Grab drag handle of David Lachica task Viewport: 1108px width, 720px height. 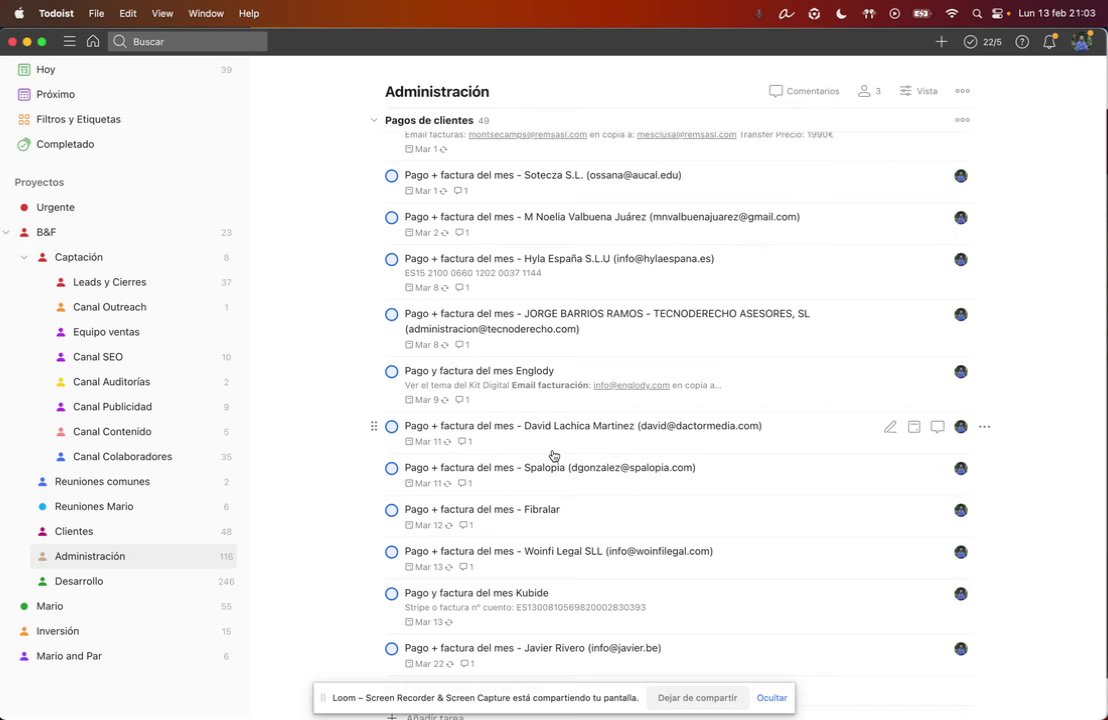[x=374, y=426]
